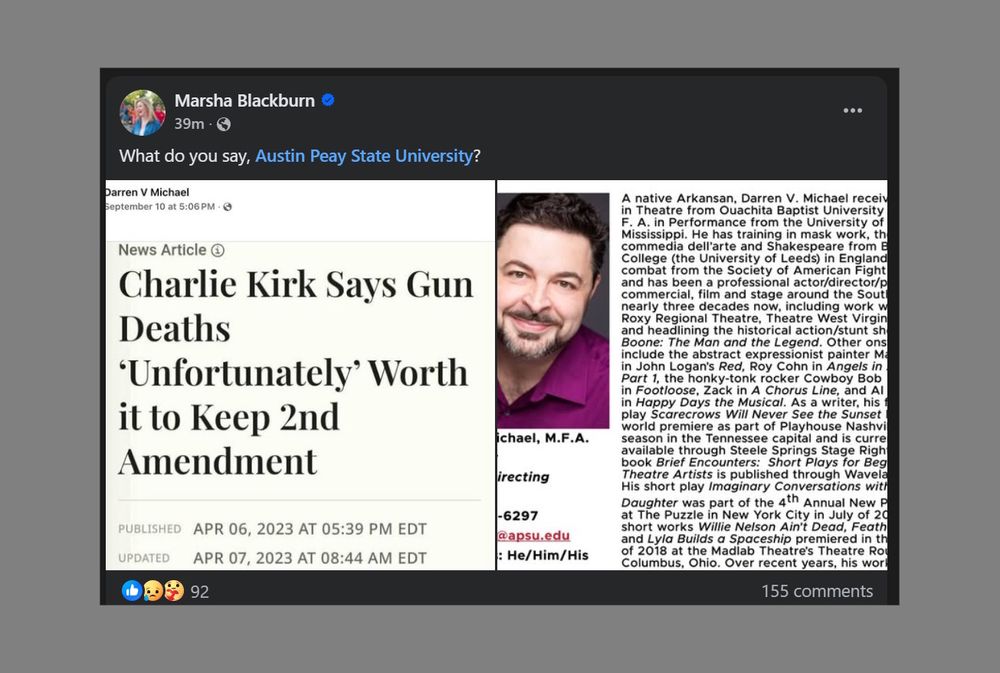Click the Marsha Blackburn name link
The height and width of the screenshot is (673, 1000).
[244, 101]
